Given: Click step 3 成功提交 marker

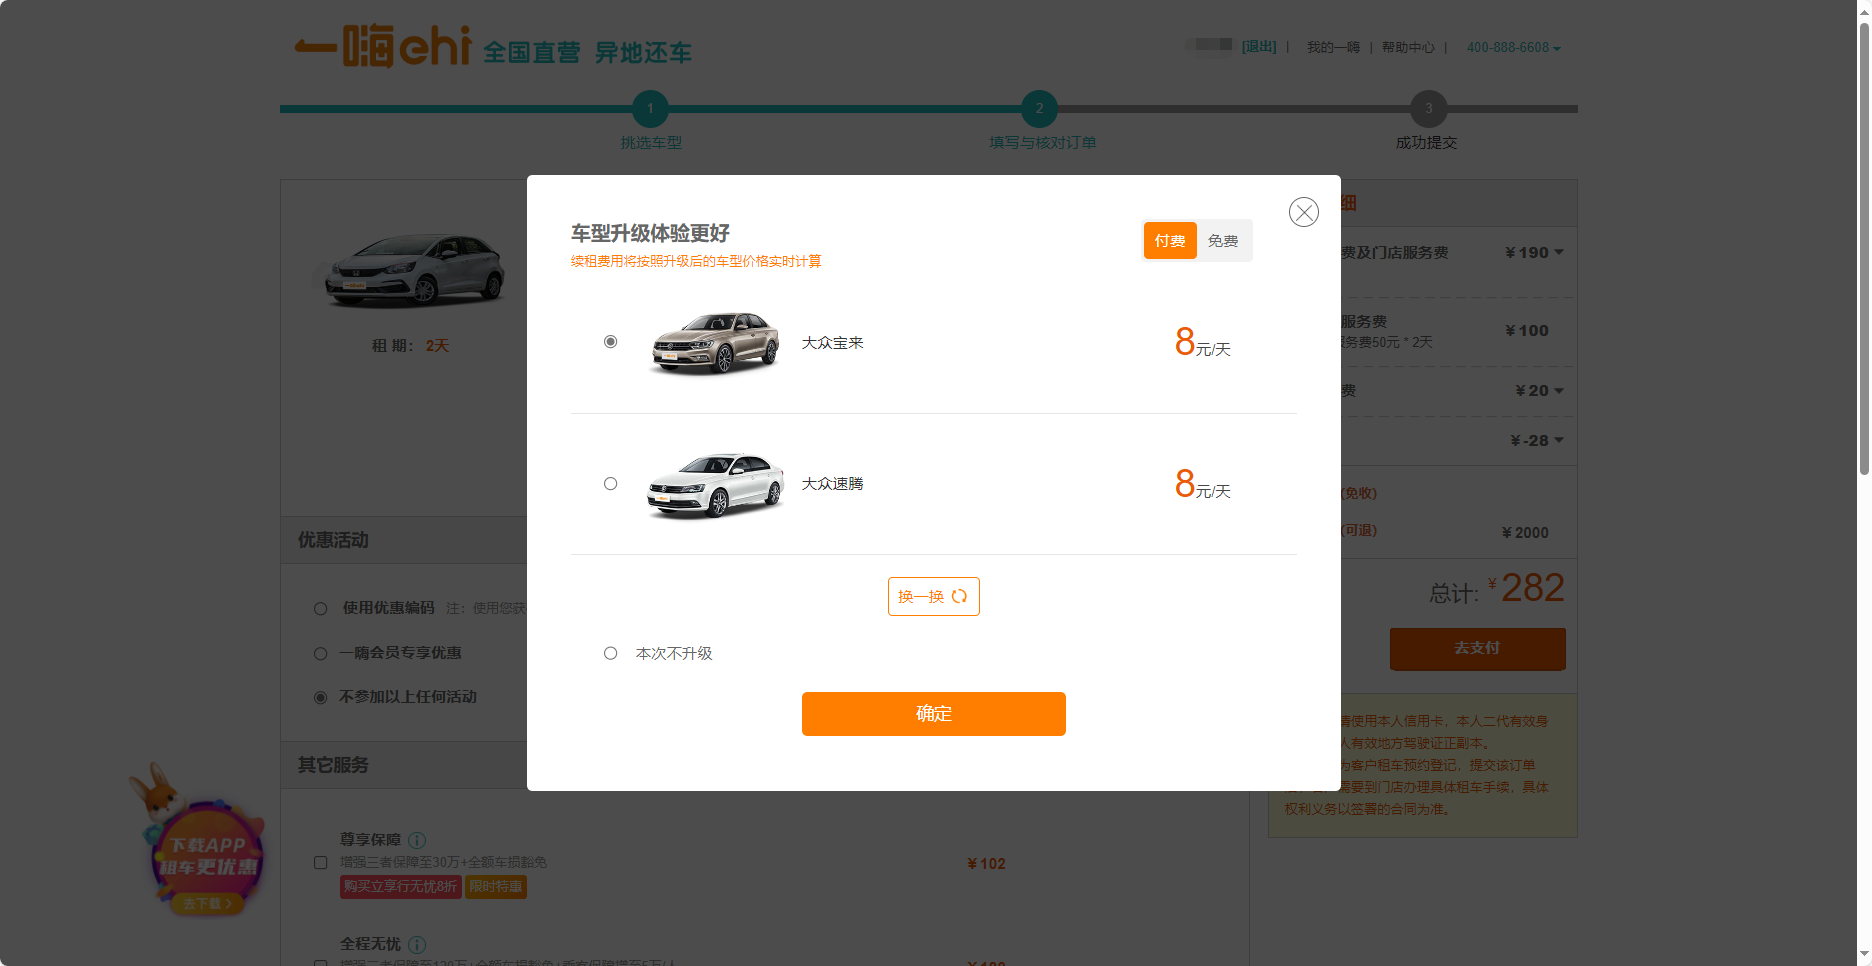Looking at the screenshot, I should tap(1428, 109).
